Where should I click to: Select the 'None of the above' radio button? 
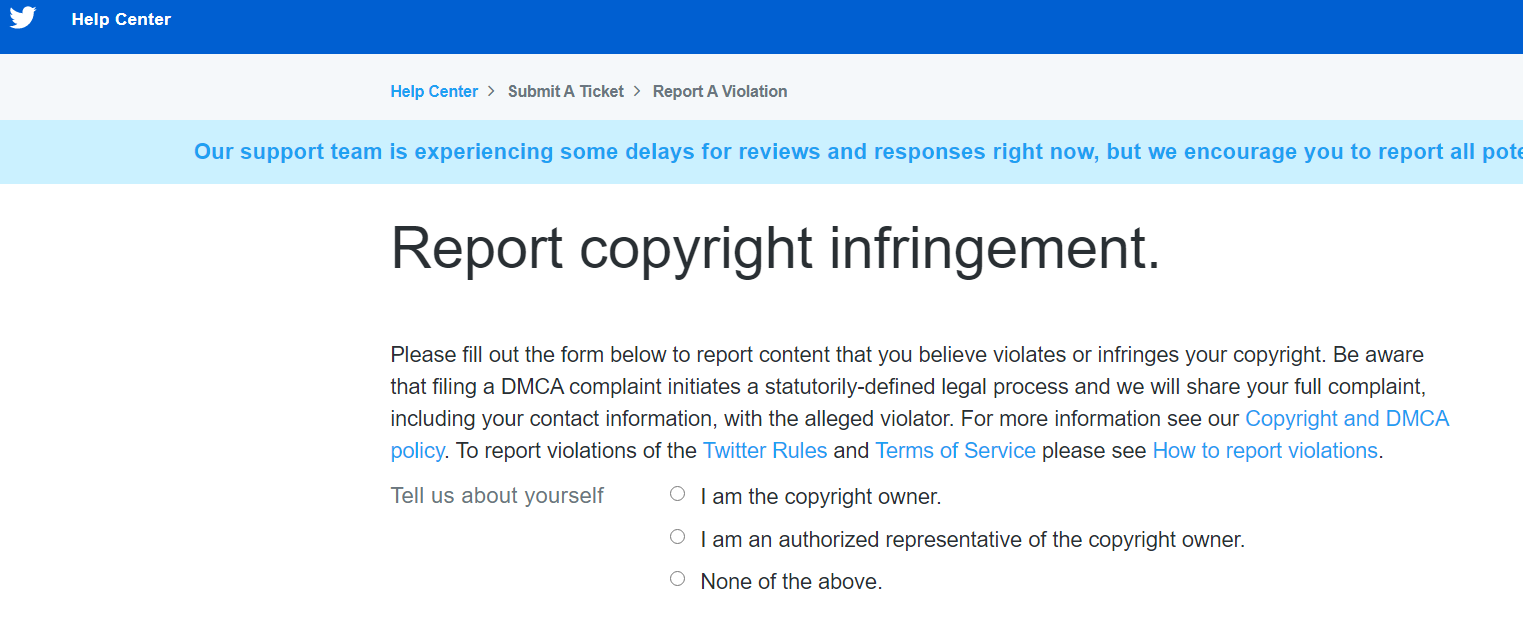pyautogui.click(x=678, y=579)
